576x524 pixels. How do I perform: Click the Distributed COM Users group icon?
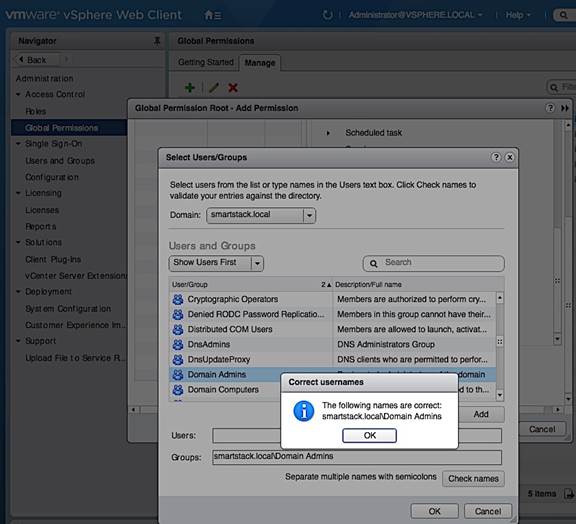[x=178, y=329]
